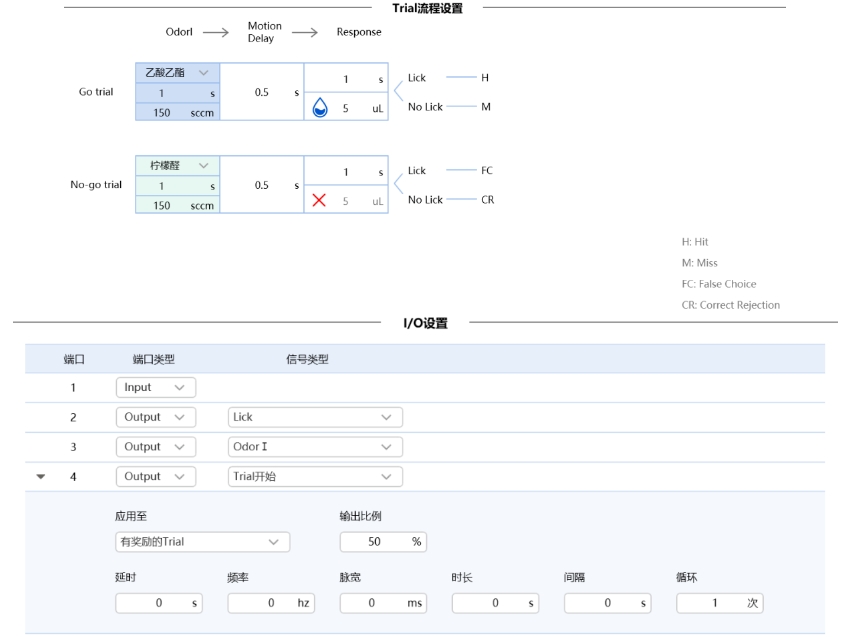
Task: Click the 频率 frequency input field
Action: click(x=270, y=604)
